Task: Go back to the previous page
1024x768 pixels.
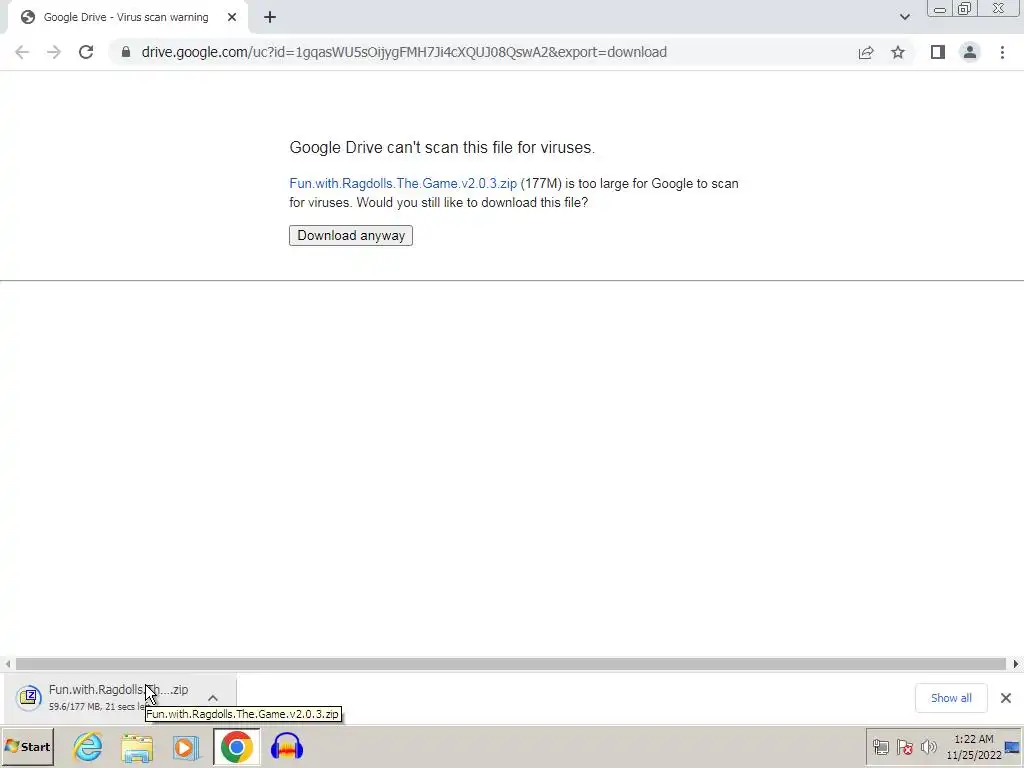Action: (22, 52)
